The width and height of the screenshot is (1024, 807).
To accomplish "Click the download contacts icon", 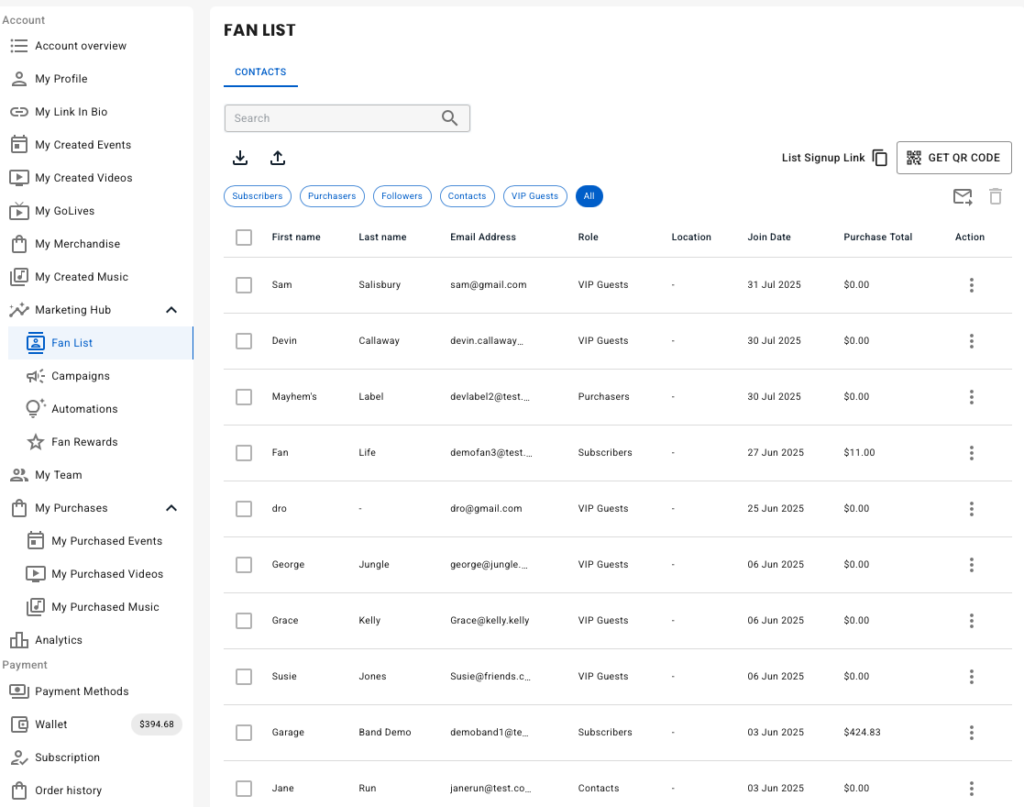I will [240, 158].
